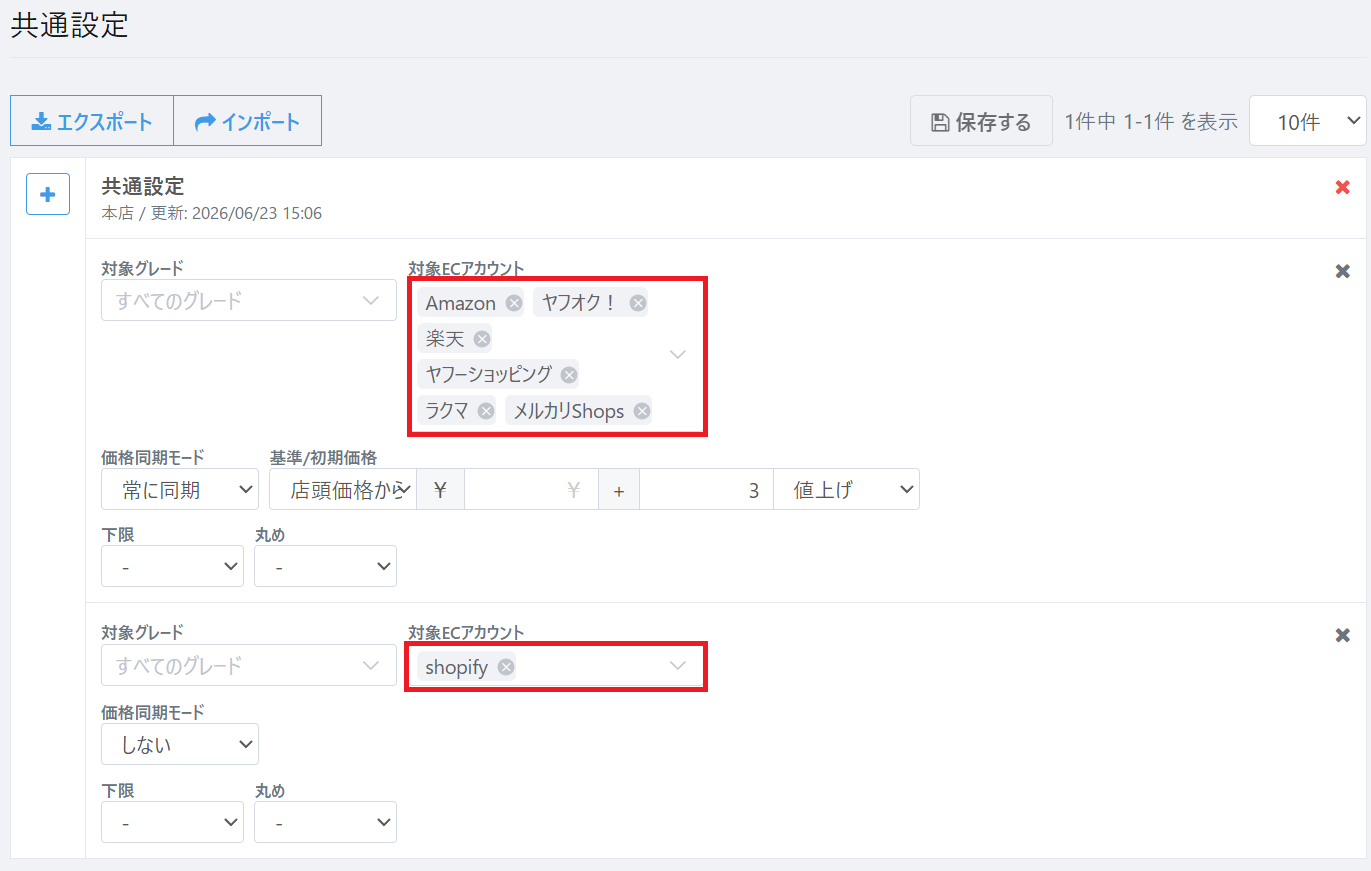Click the 本店 / 更新 timestamp text
Image resolution: width=1371 pixels, height=871 pixels.
[x=212, y=213]
